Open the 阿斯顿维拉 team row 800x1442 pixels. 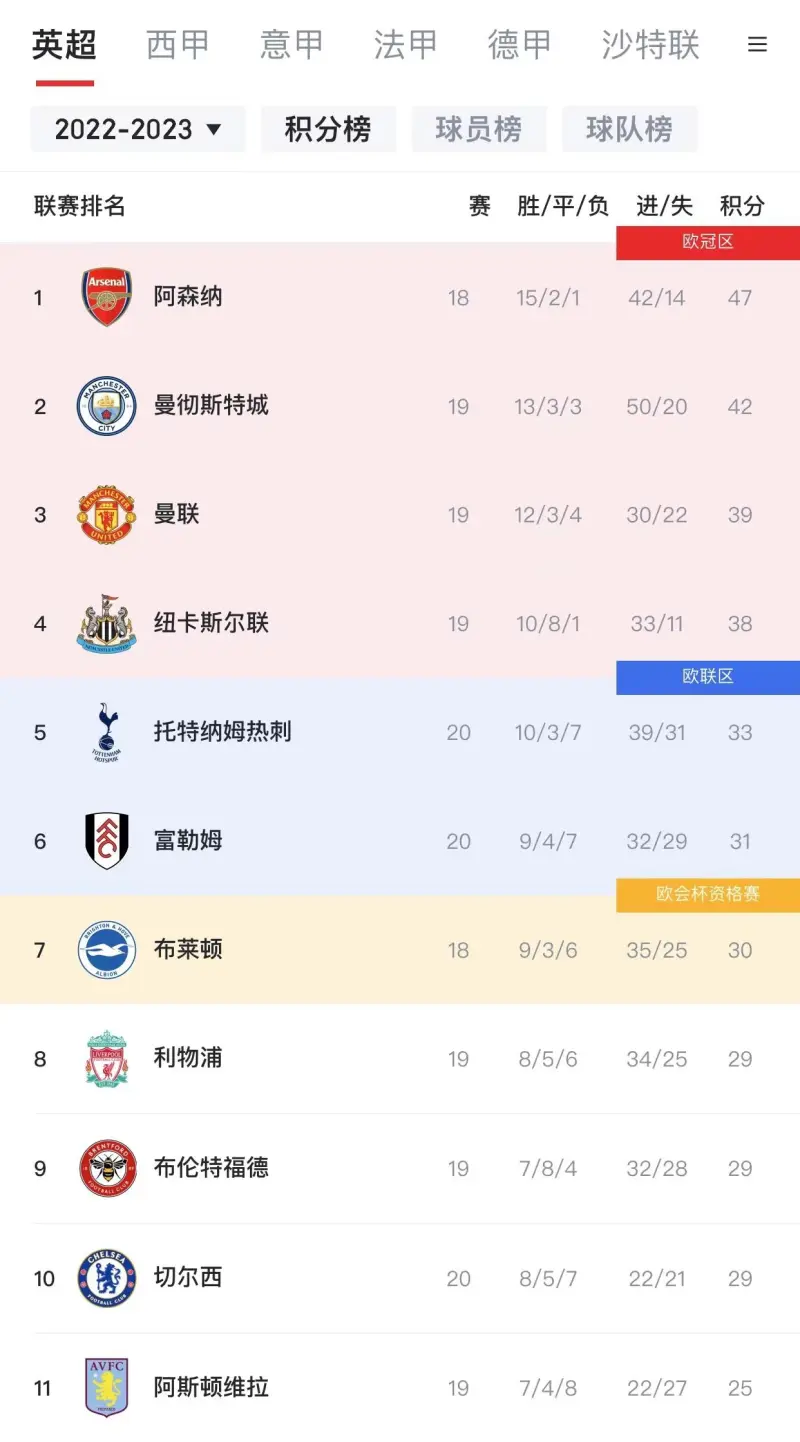point(400,1388)
